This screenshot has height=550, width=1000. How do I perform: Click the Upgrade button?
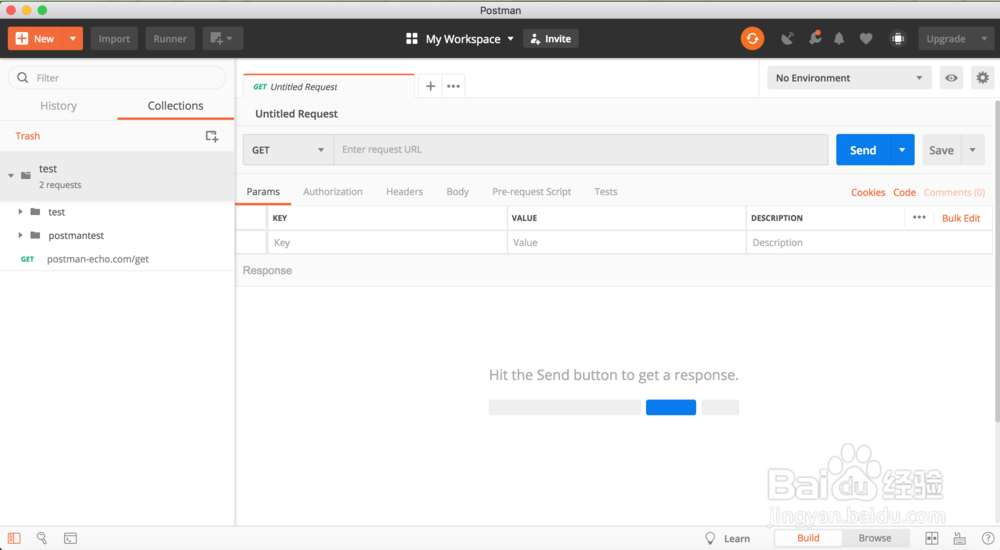946,39
